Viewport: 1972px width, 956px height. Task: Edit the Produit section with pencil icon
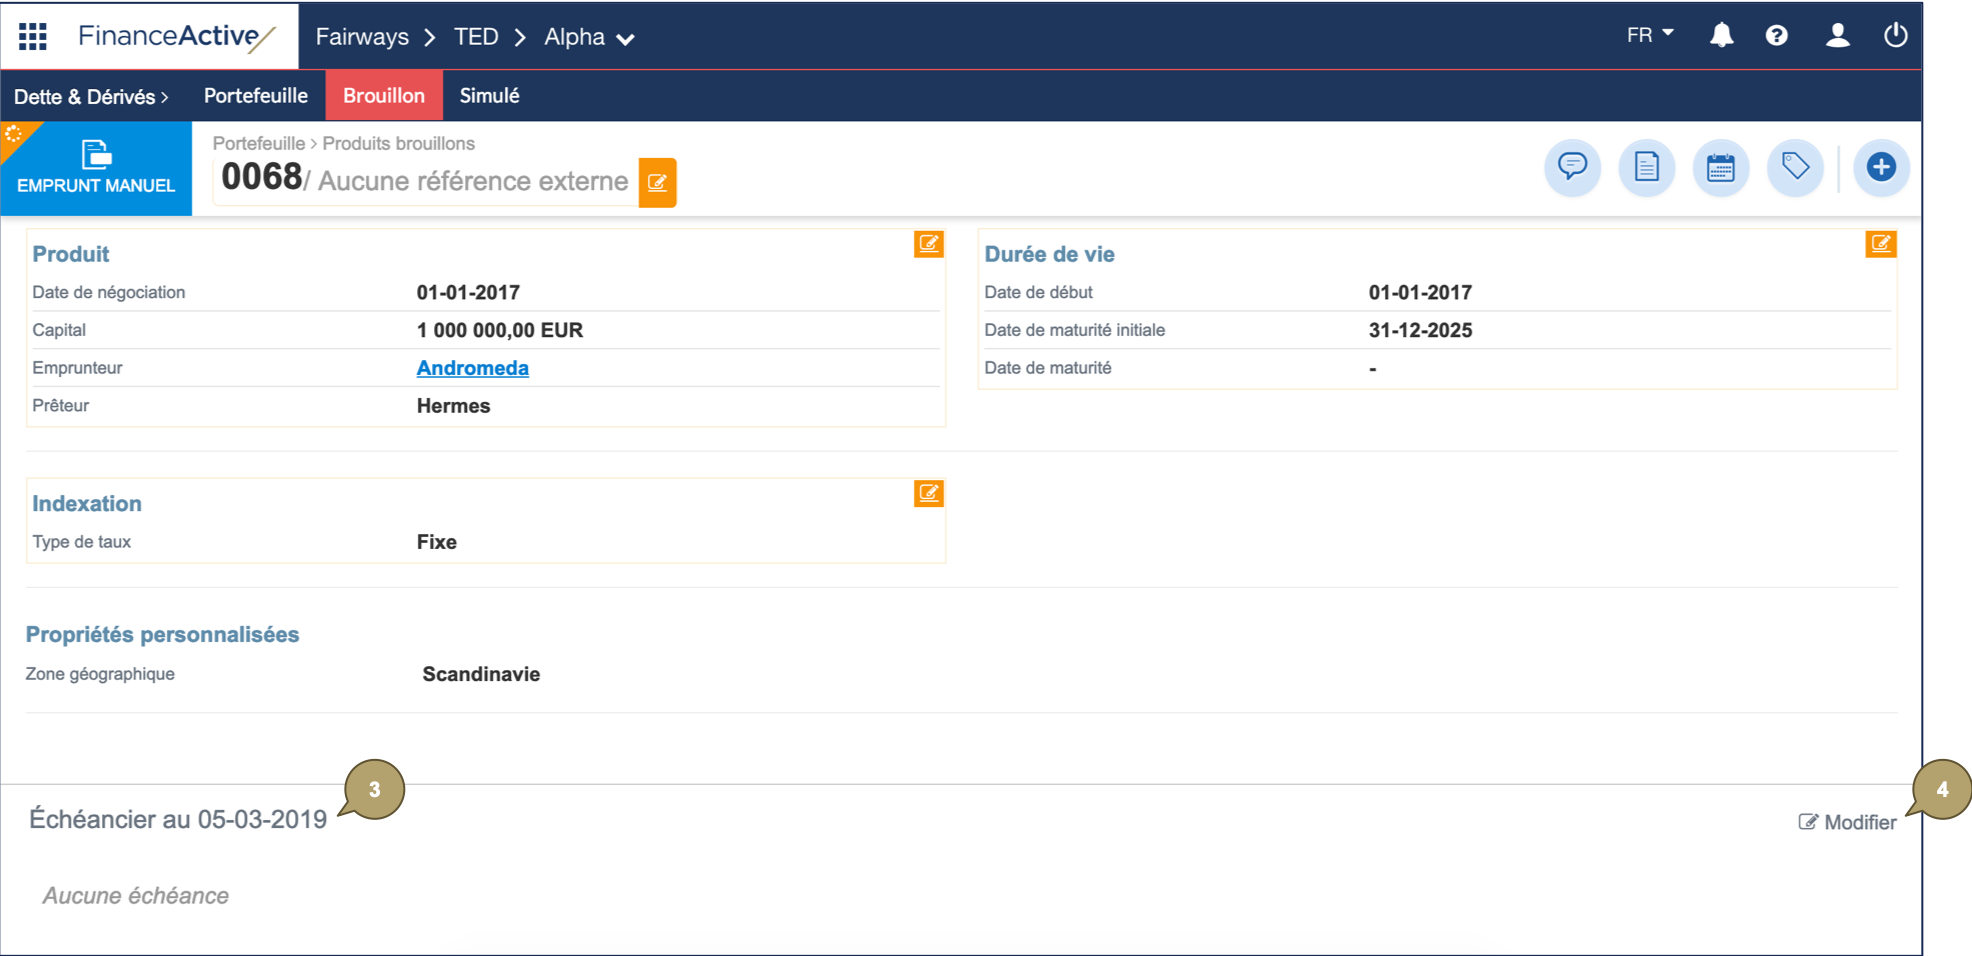(x=928, y=244)
